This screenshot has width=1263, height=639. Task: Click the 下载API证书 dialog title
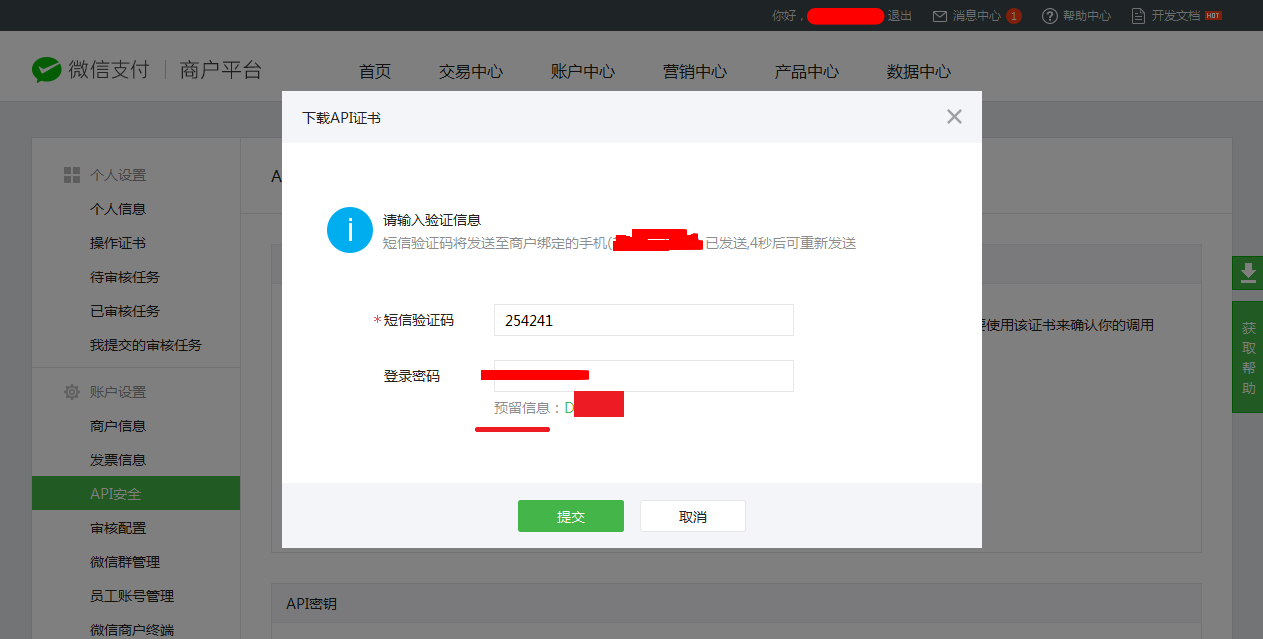coord(341,118)
